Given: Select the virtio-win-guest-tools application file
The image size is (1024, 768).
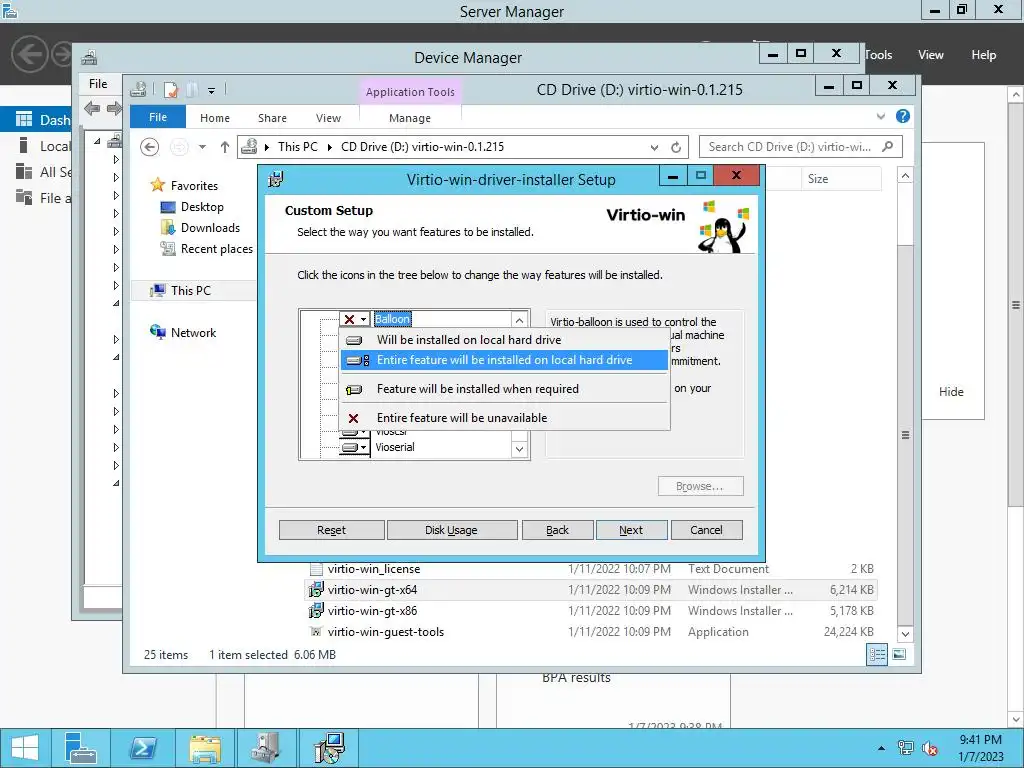Looking at the screenshot, I should pyautogui.click(x=591, y=632).
